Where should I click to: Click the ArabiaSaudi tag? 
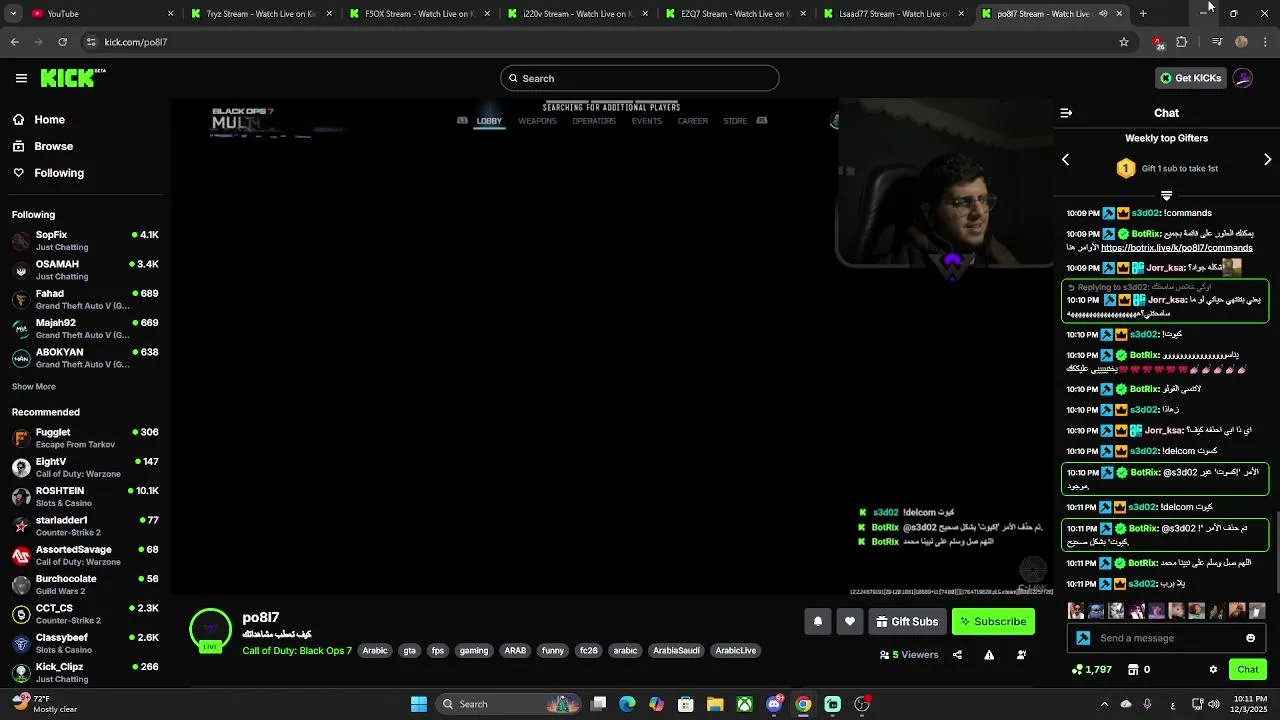coord(677,651)
